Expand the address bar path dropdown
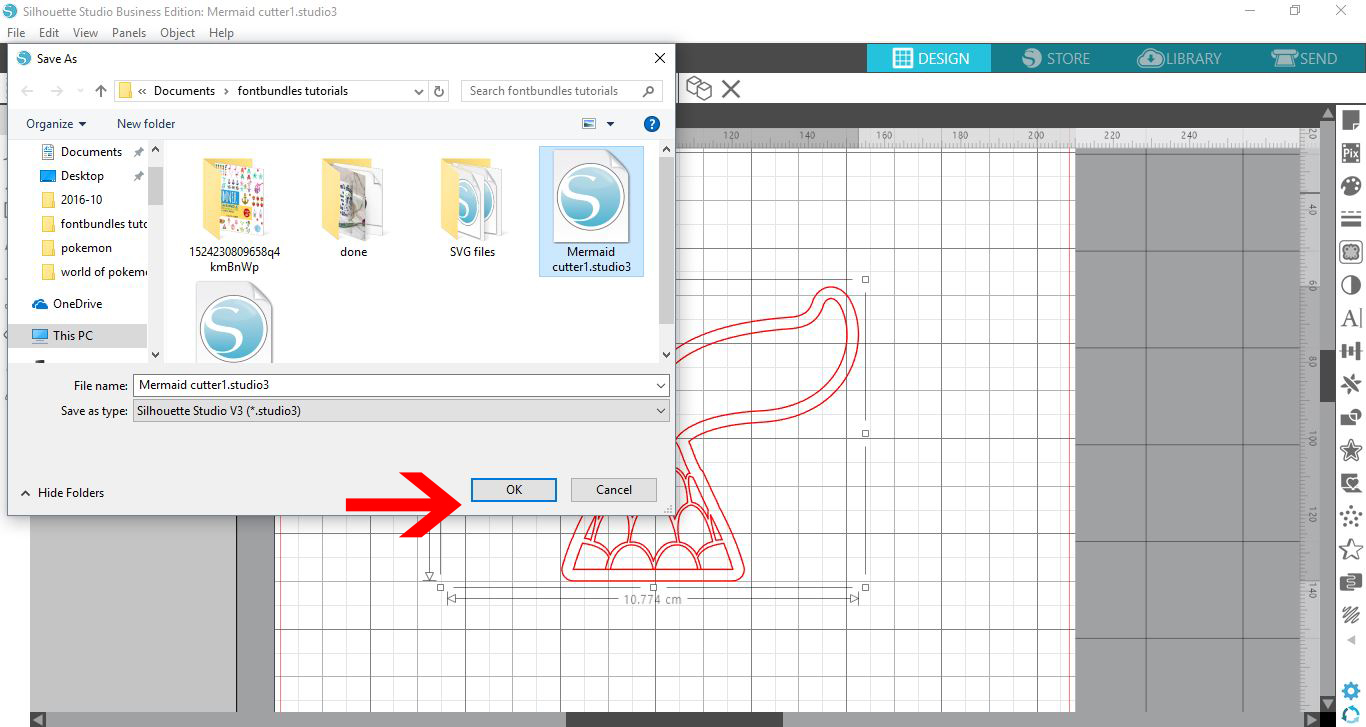 [419, 91]
